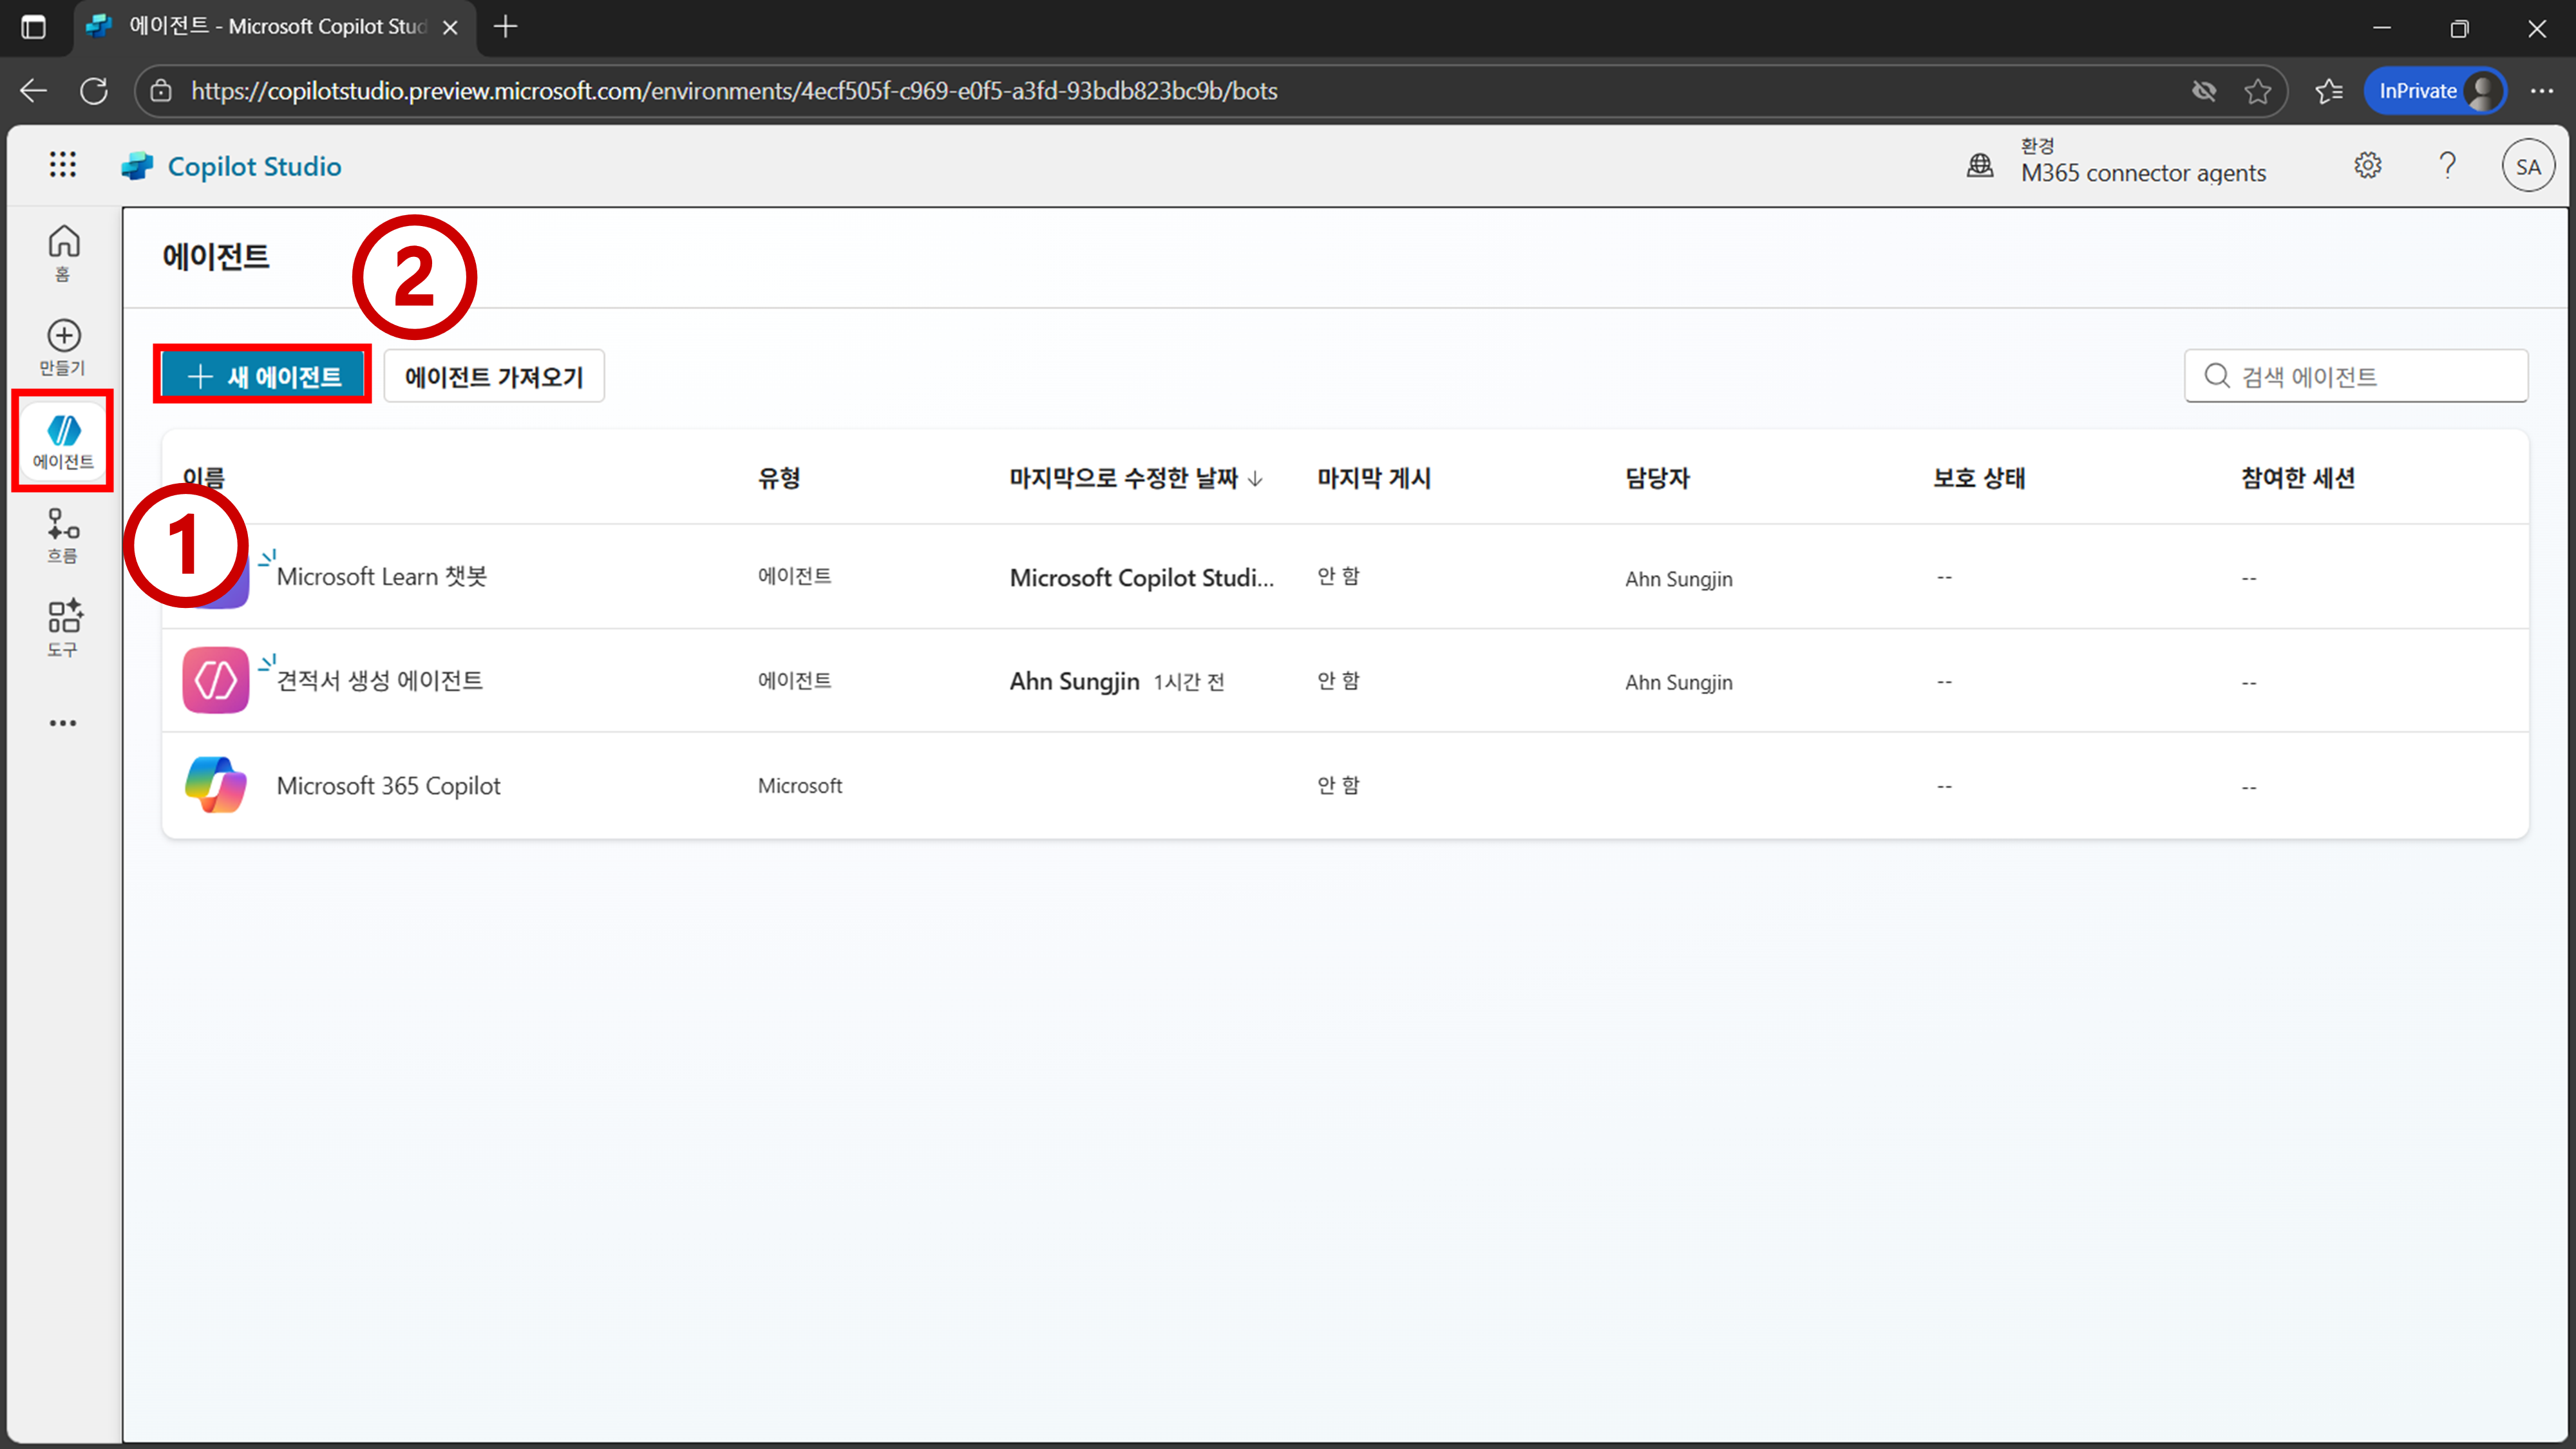Expand the sidebar more options ellipsis

63,722
